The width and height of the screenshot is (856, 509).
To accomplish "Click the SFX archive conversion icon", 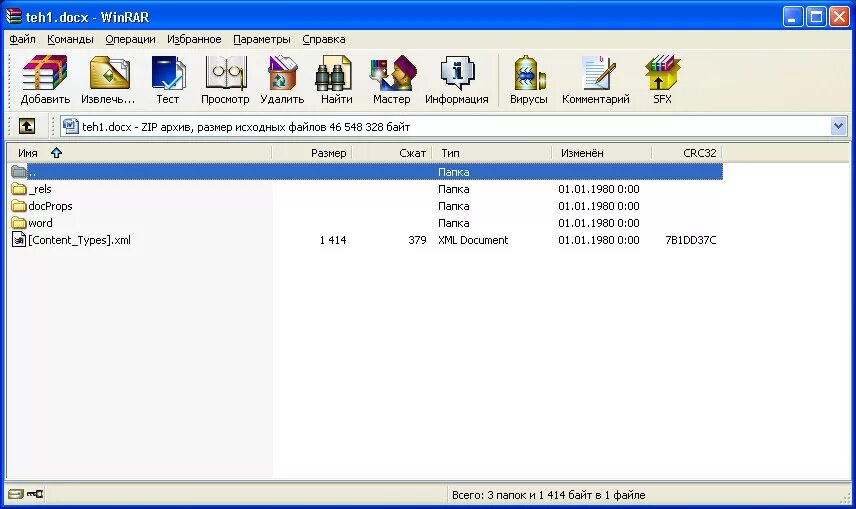I will click(x=662, y=80).
